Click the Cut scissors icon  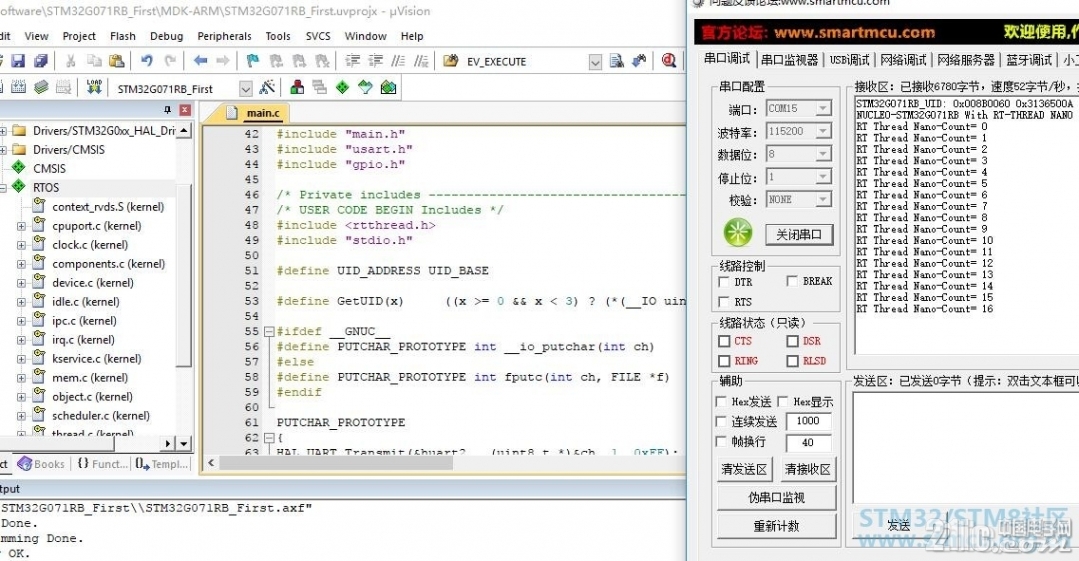pos(70,61)
